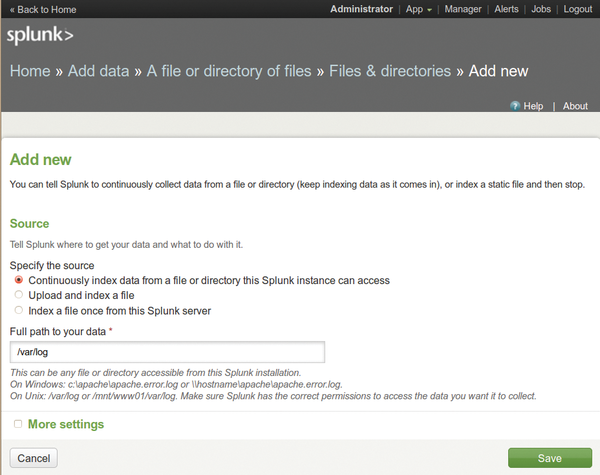
Task: Navigate to Add data breadcrumb
Action: click(99, 71)
